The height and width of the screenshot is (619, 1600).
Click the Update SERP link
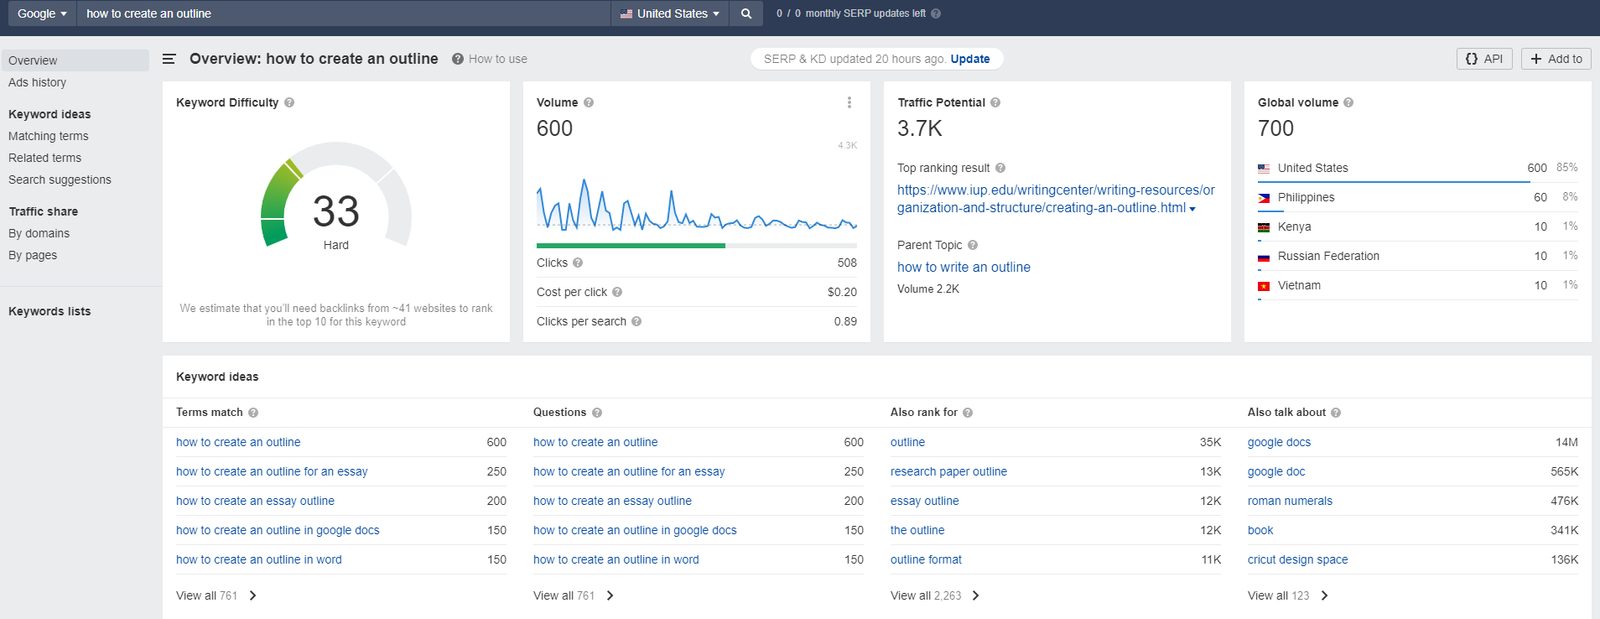point(970,59)
